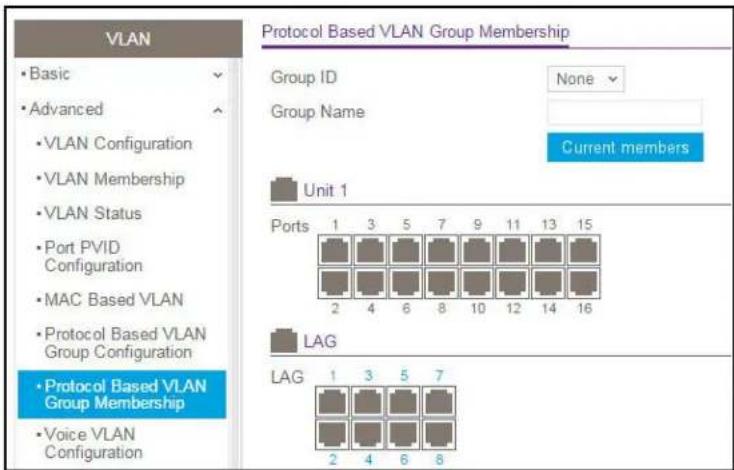Open MAC Based VLAN page

114,300
